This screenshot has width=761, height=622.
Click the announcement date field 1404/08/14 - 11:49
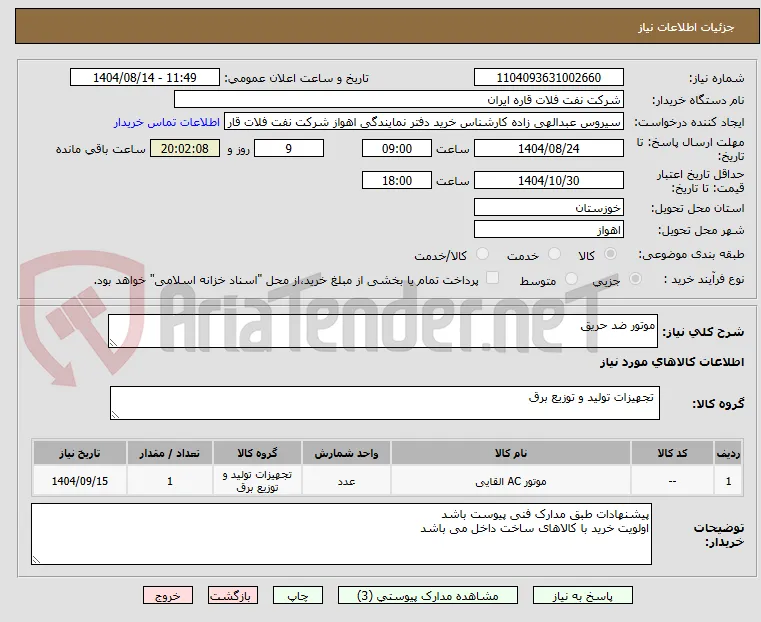(145, 78)
